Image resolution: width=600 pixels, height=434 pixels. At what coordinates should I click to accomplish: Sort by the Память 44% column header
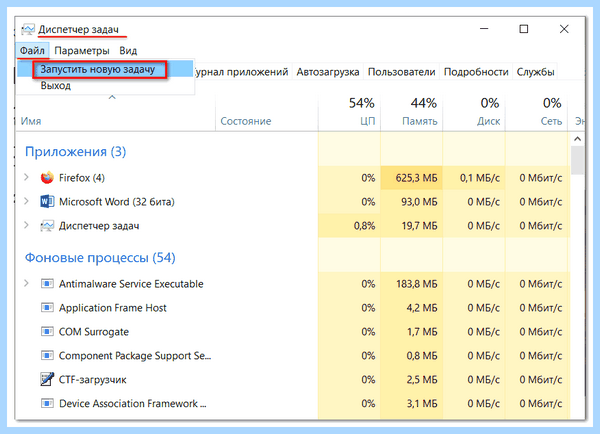pyautogui.click(x=412, y=113)
